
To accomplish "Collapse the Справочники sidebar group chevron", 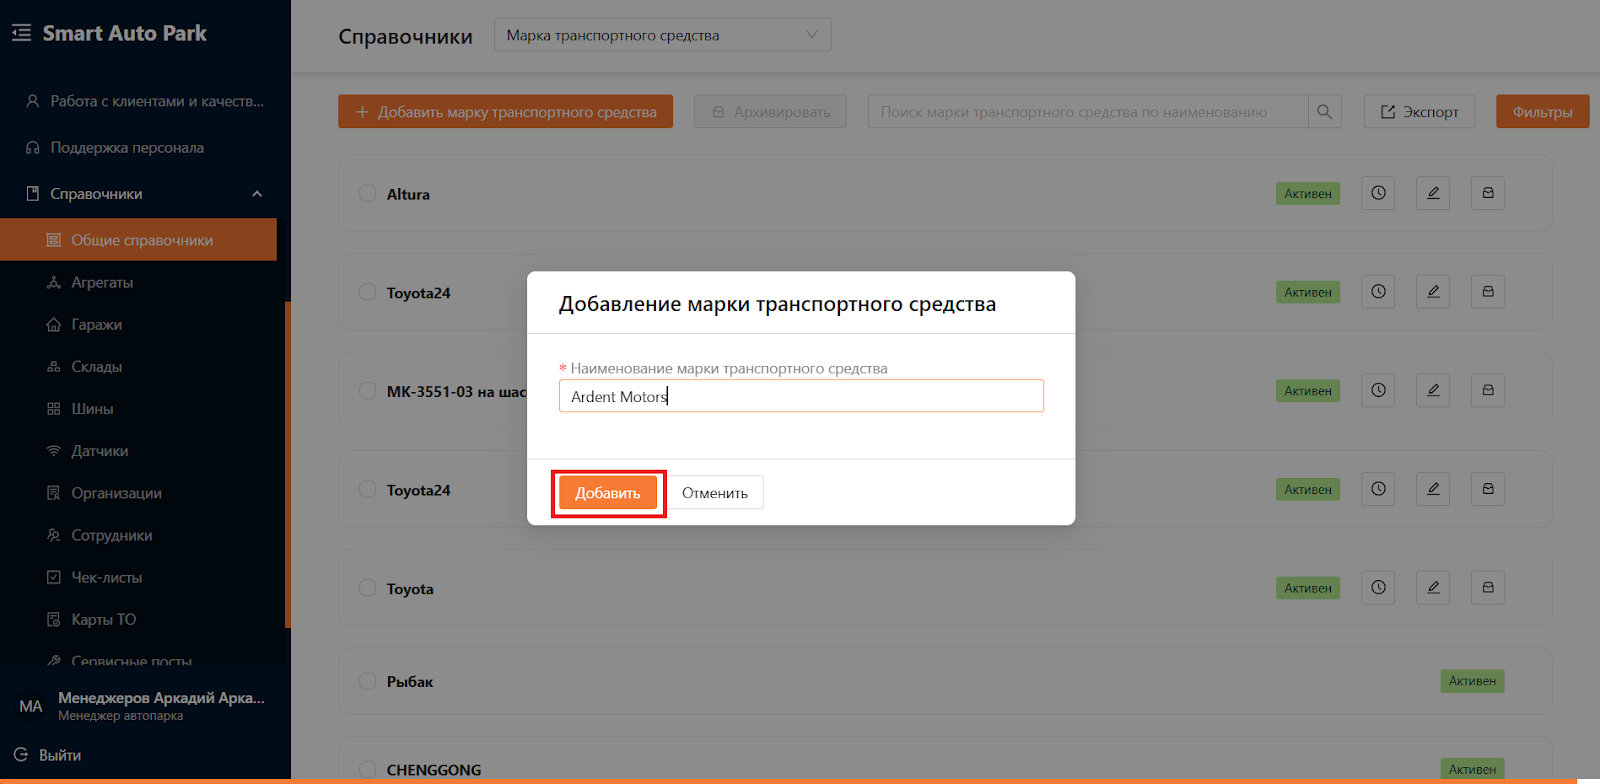I will coord(257,194).
